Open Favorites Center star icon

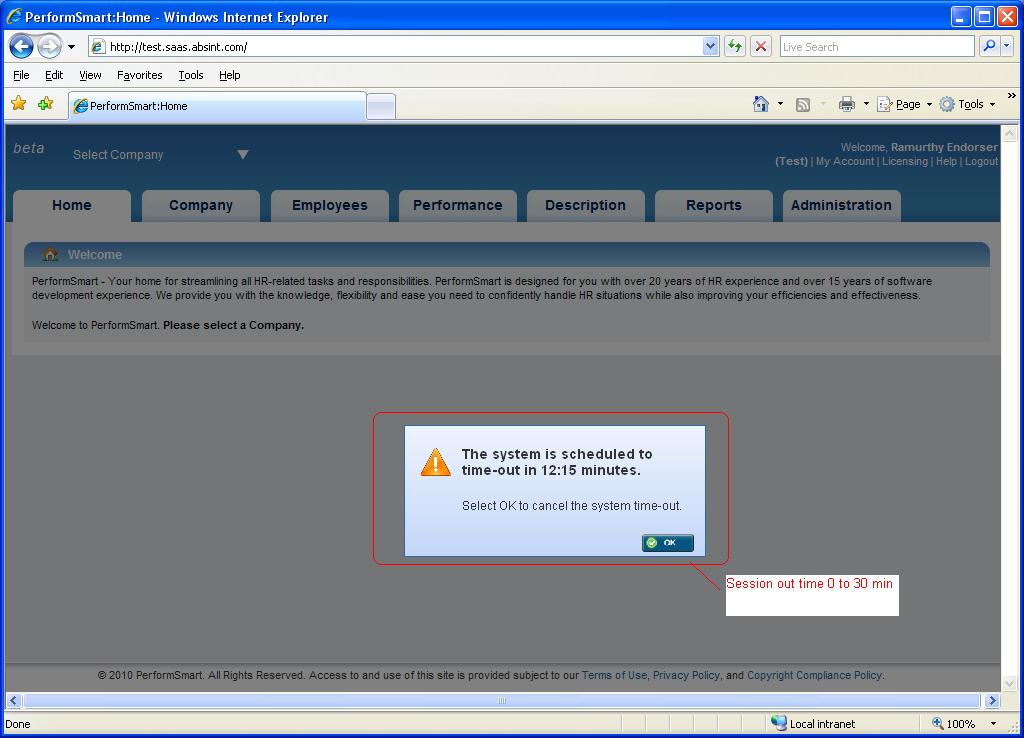[19, 104]
